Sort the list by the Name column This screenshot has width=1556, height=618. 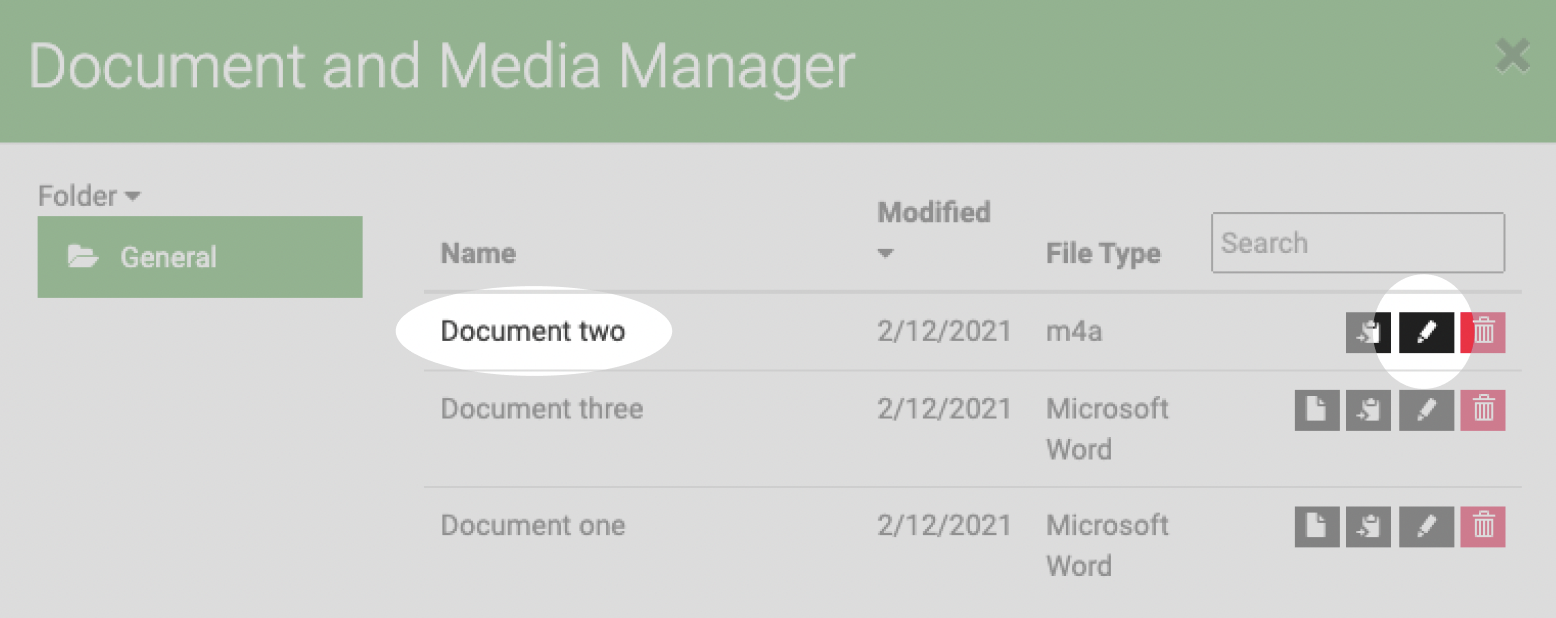(478, 253)
